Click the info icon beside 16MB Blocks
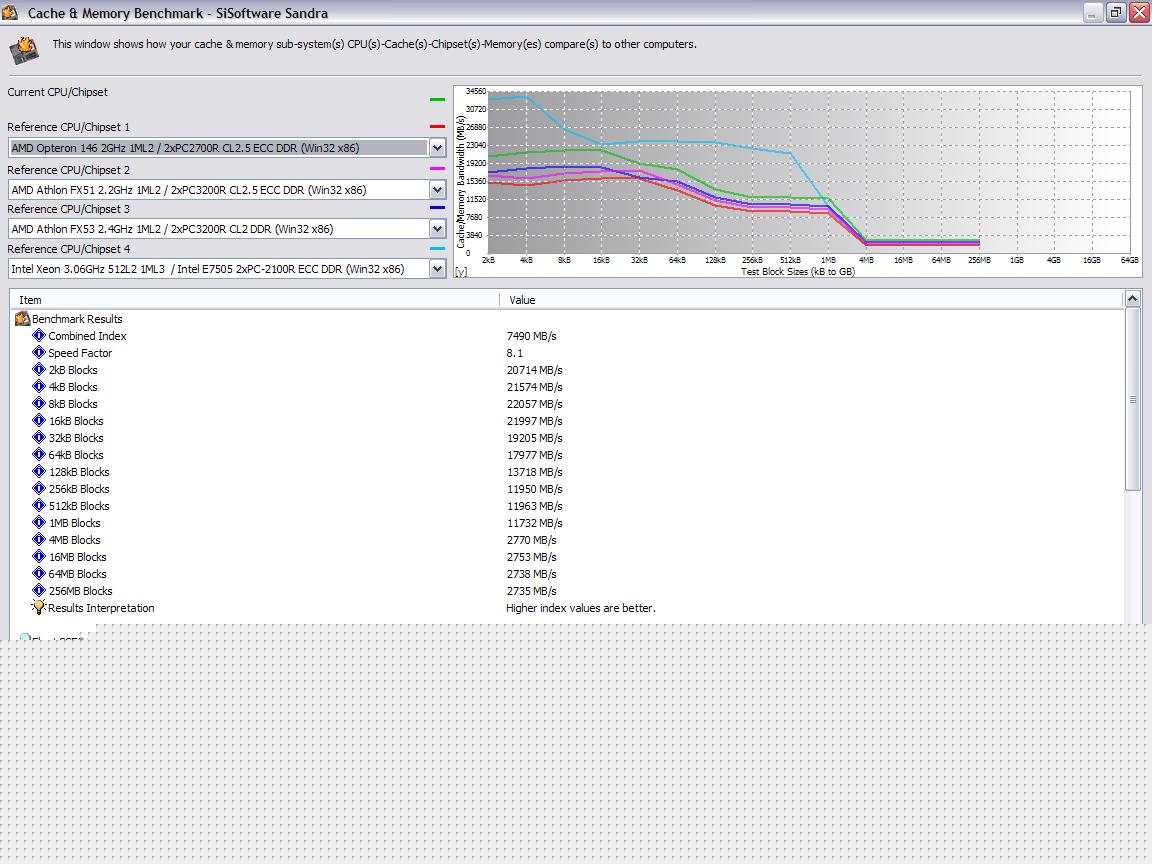Image resolution: width=1152 pixels, height=864 pixels. click(39, 556)
